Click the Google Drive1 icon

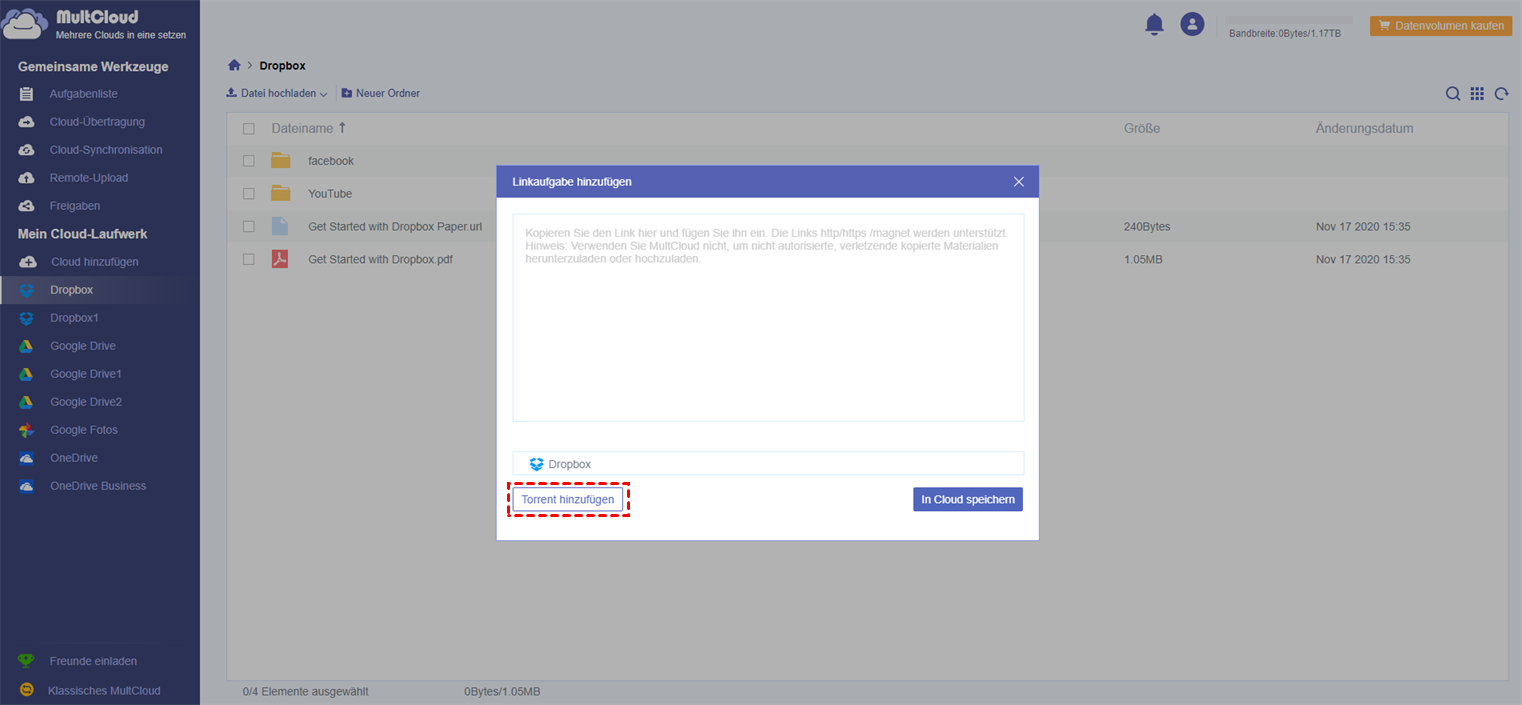coord(27,374)
